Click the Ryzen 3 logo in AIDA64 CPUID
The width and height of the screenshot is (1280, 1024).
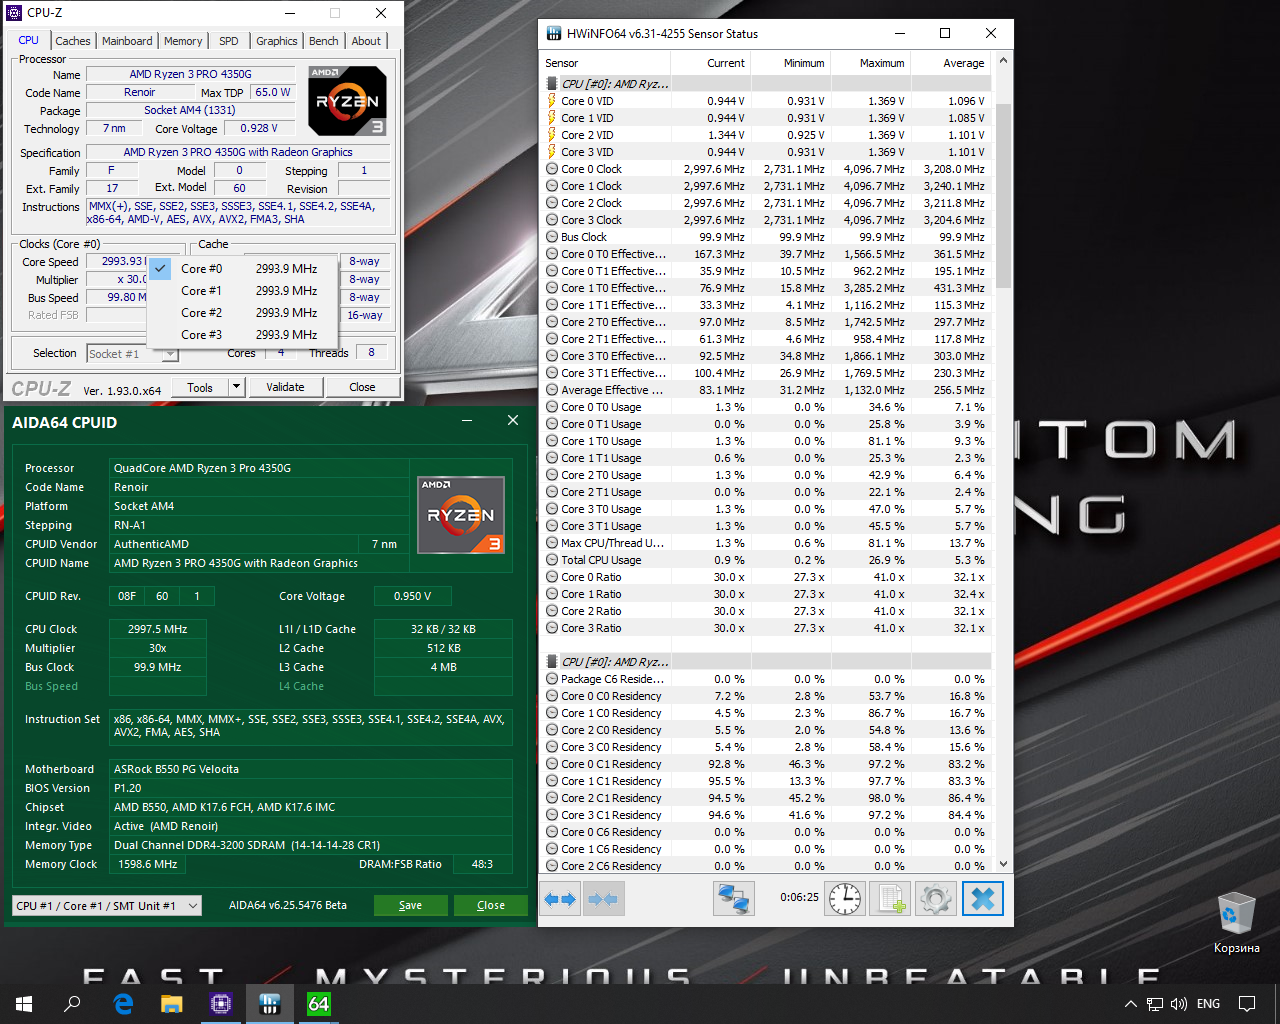[x=460, y=515]
